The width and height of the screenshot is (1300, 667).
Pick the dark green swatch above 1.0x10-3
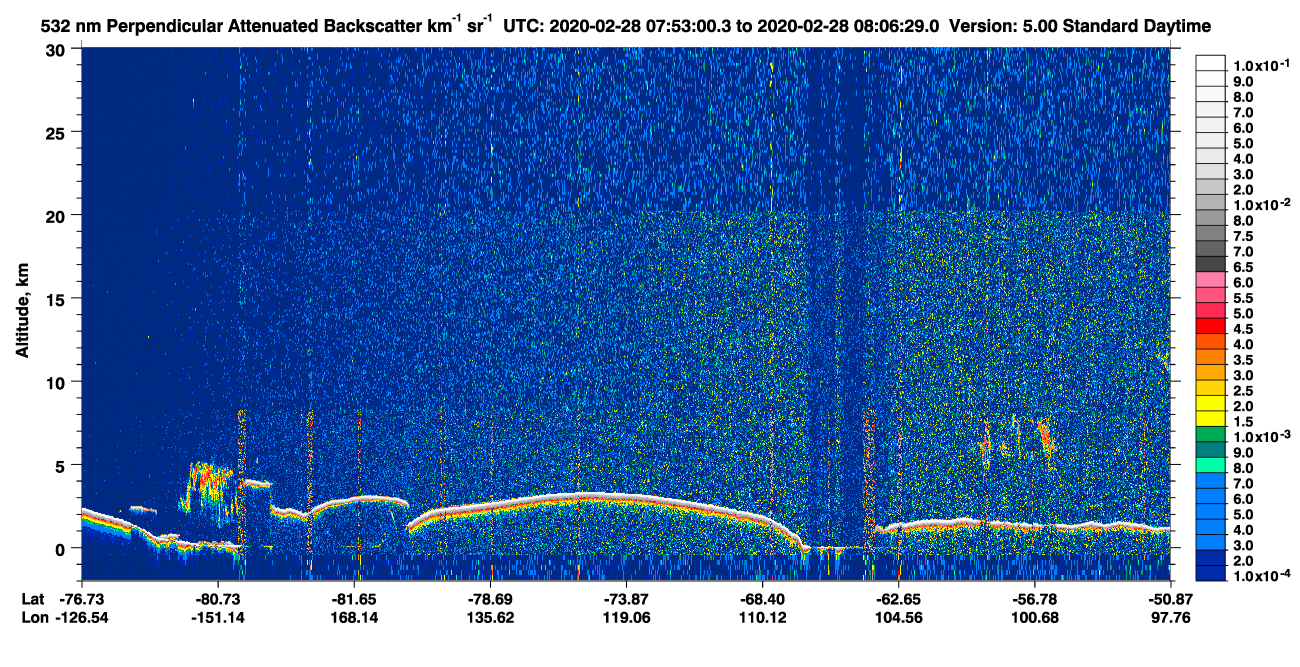point(1211,434)
